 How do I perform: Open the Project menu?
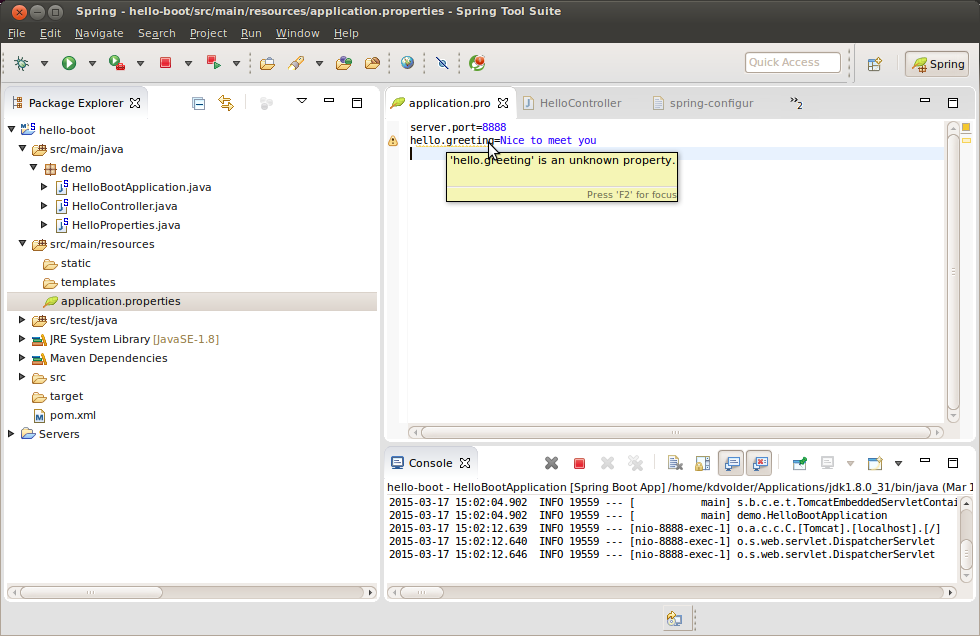[x=208, y=33]
